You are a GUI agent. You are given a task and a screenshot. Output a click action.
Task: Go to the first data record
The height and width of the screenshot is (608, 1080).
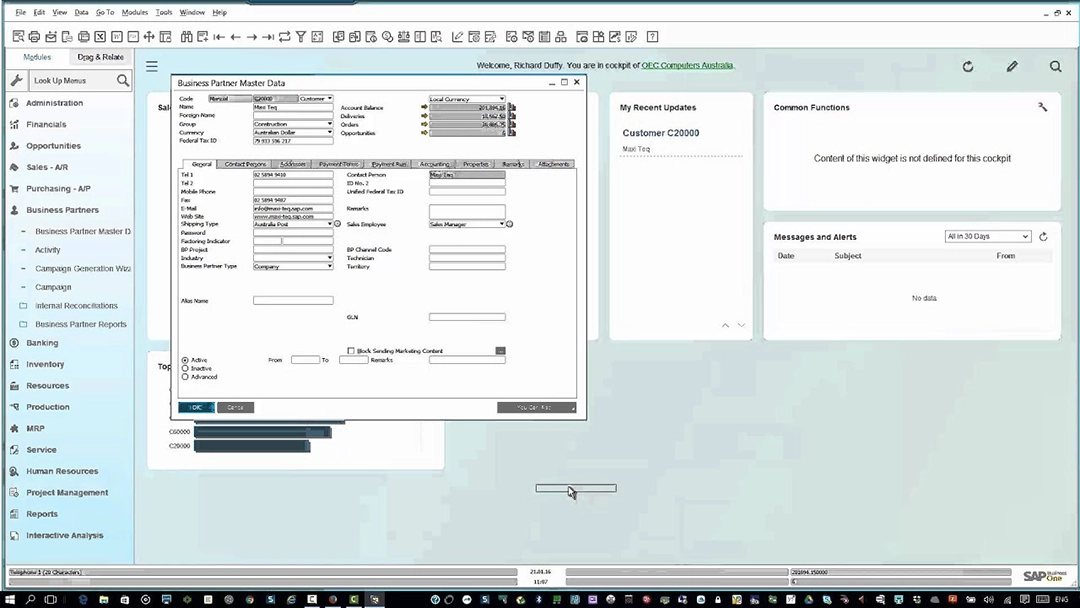pos(219,37)
